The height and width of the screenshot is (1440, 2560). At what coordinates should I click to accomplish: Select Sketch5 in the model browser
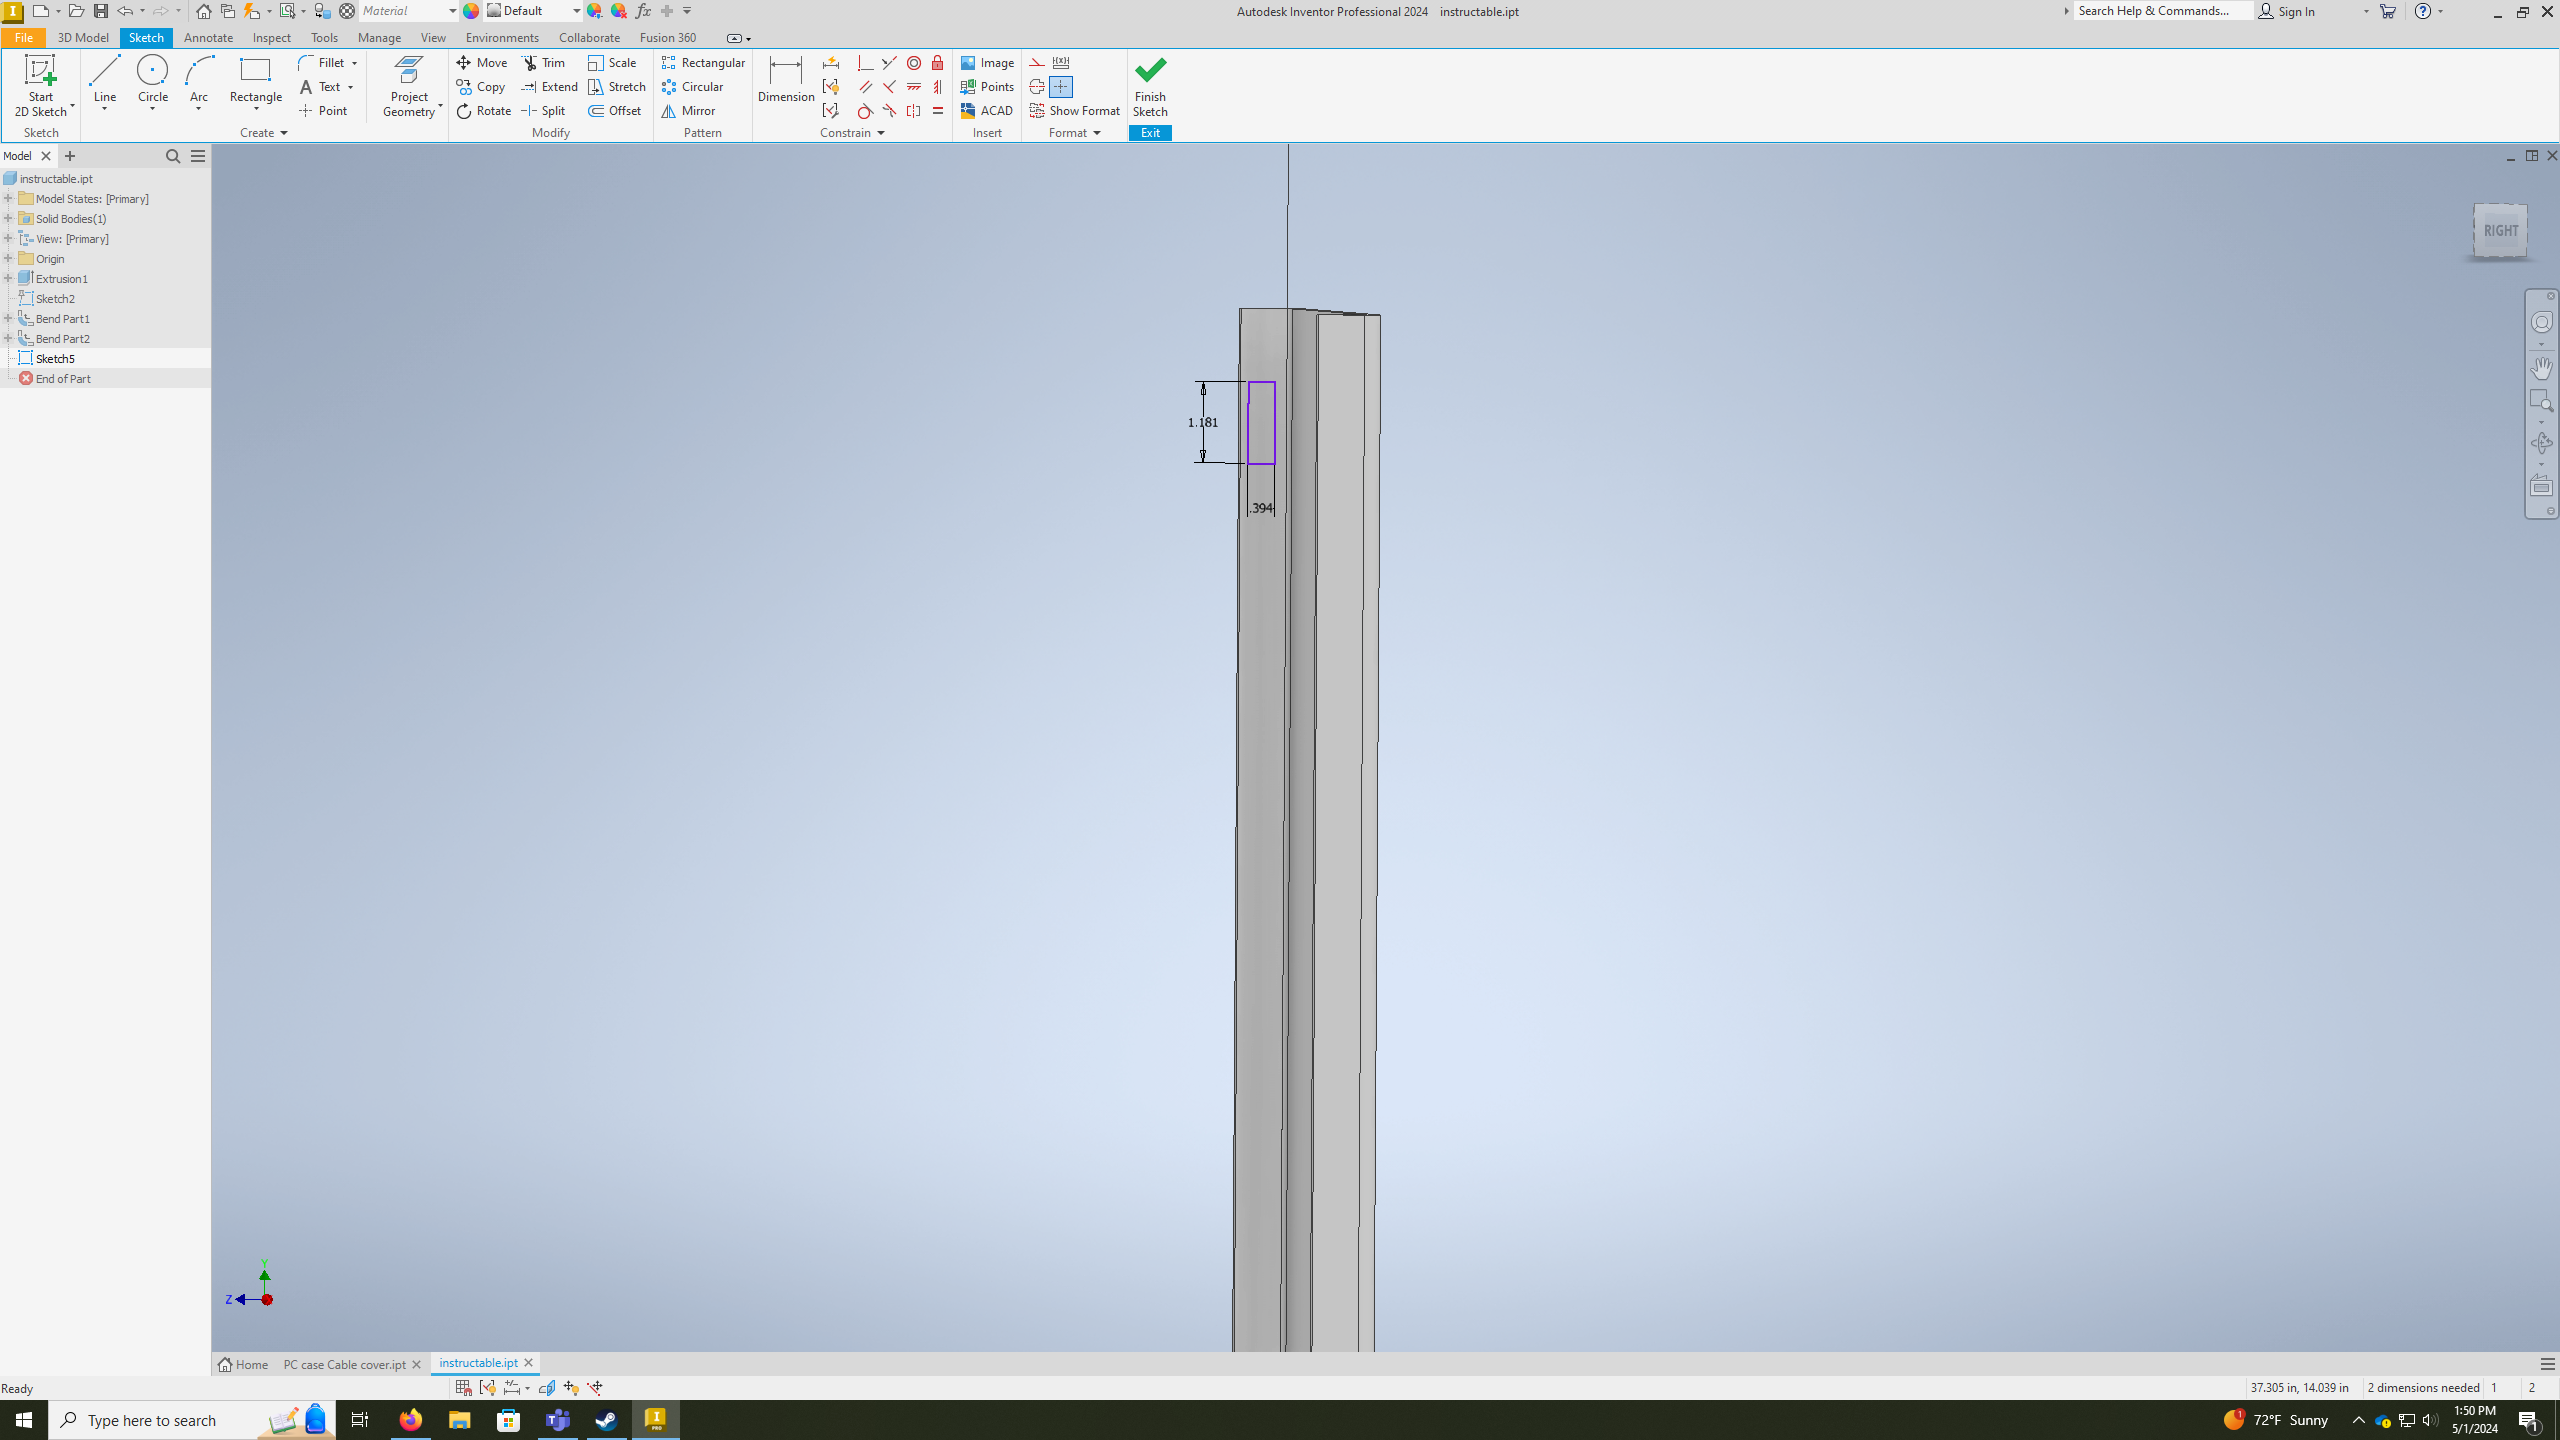pyautogui.click(x=55, y=358)
